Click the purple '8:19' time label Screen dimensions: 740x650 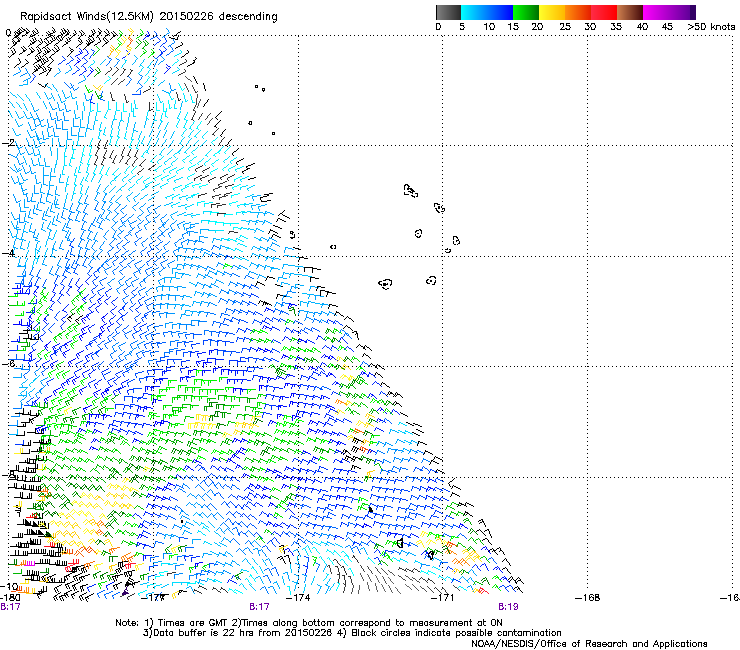(x=508, y=607)
